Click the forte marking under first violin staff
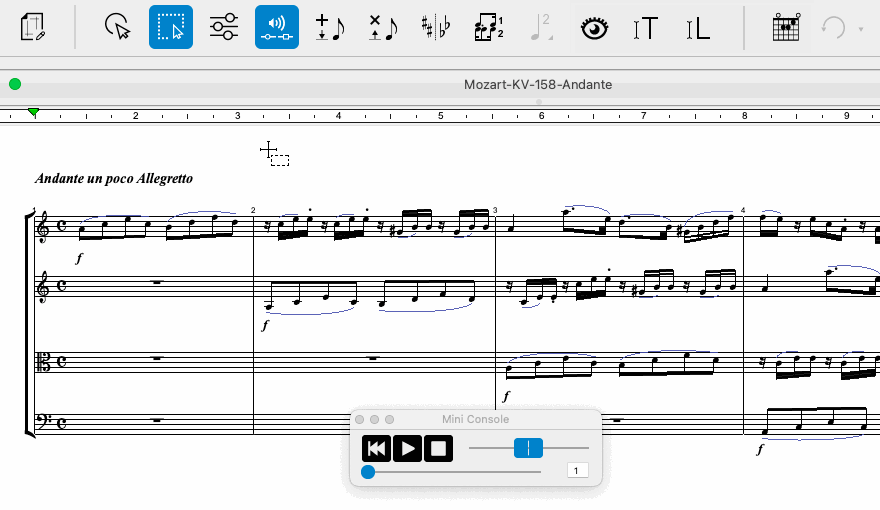Viewport: 880px width, 510px height. pos(79,258)
